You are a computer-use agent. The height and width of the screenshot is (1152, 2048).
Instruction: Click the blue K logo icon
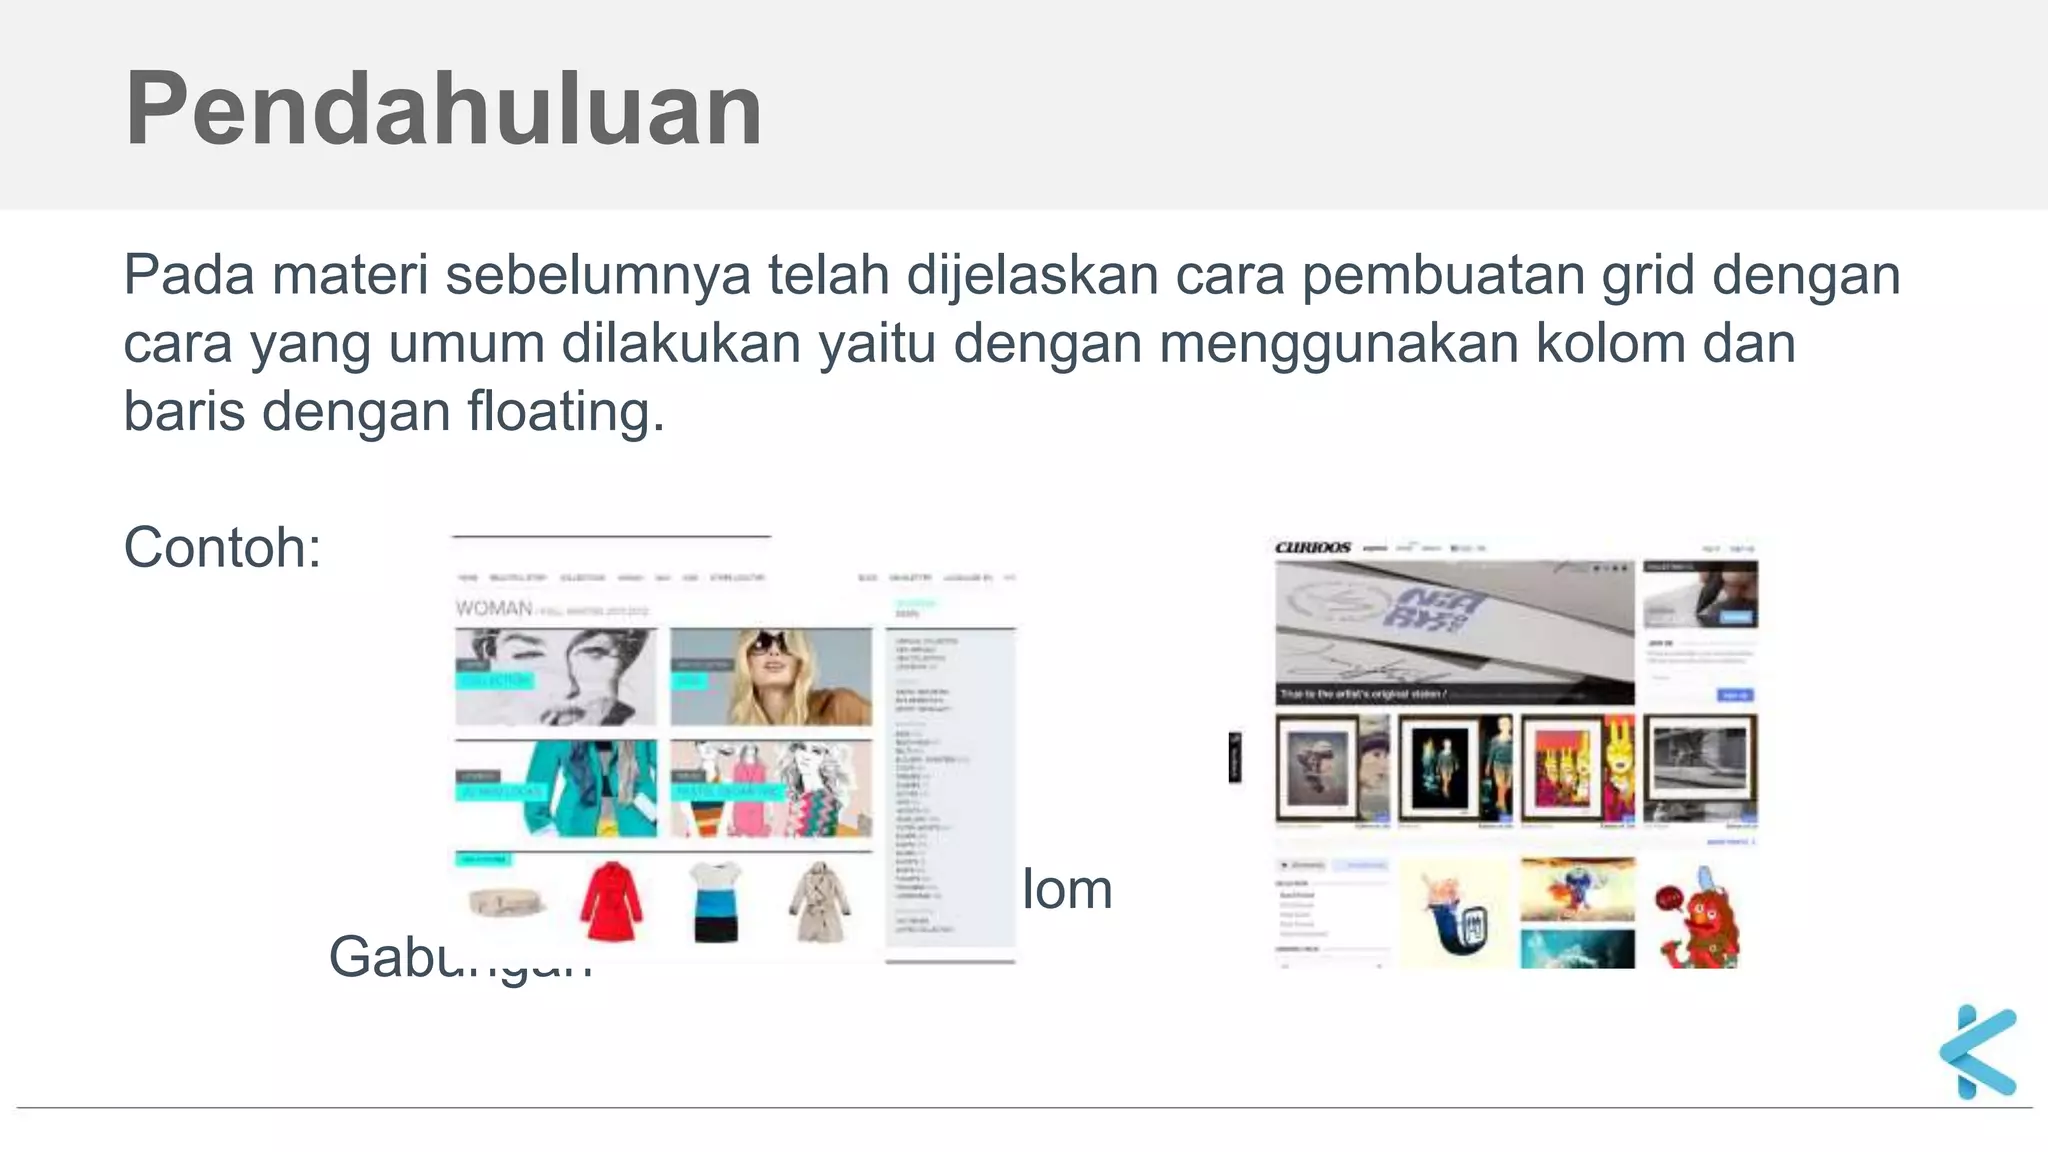tap(1978, 1051)
